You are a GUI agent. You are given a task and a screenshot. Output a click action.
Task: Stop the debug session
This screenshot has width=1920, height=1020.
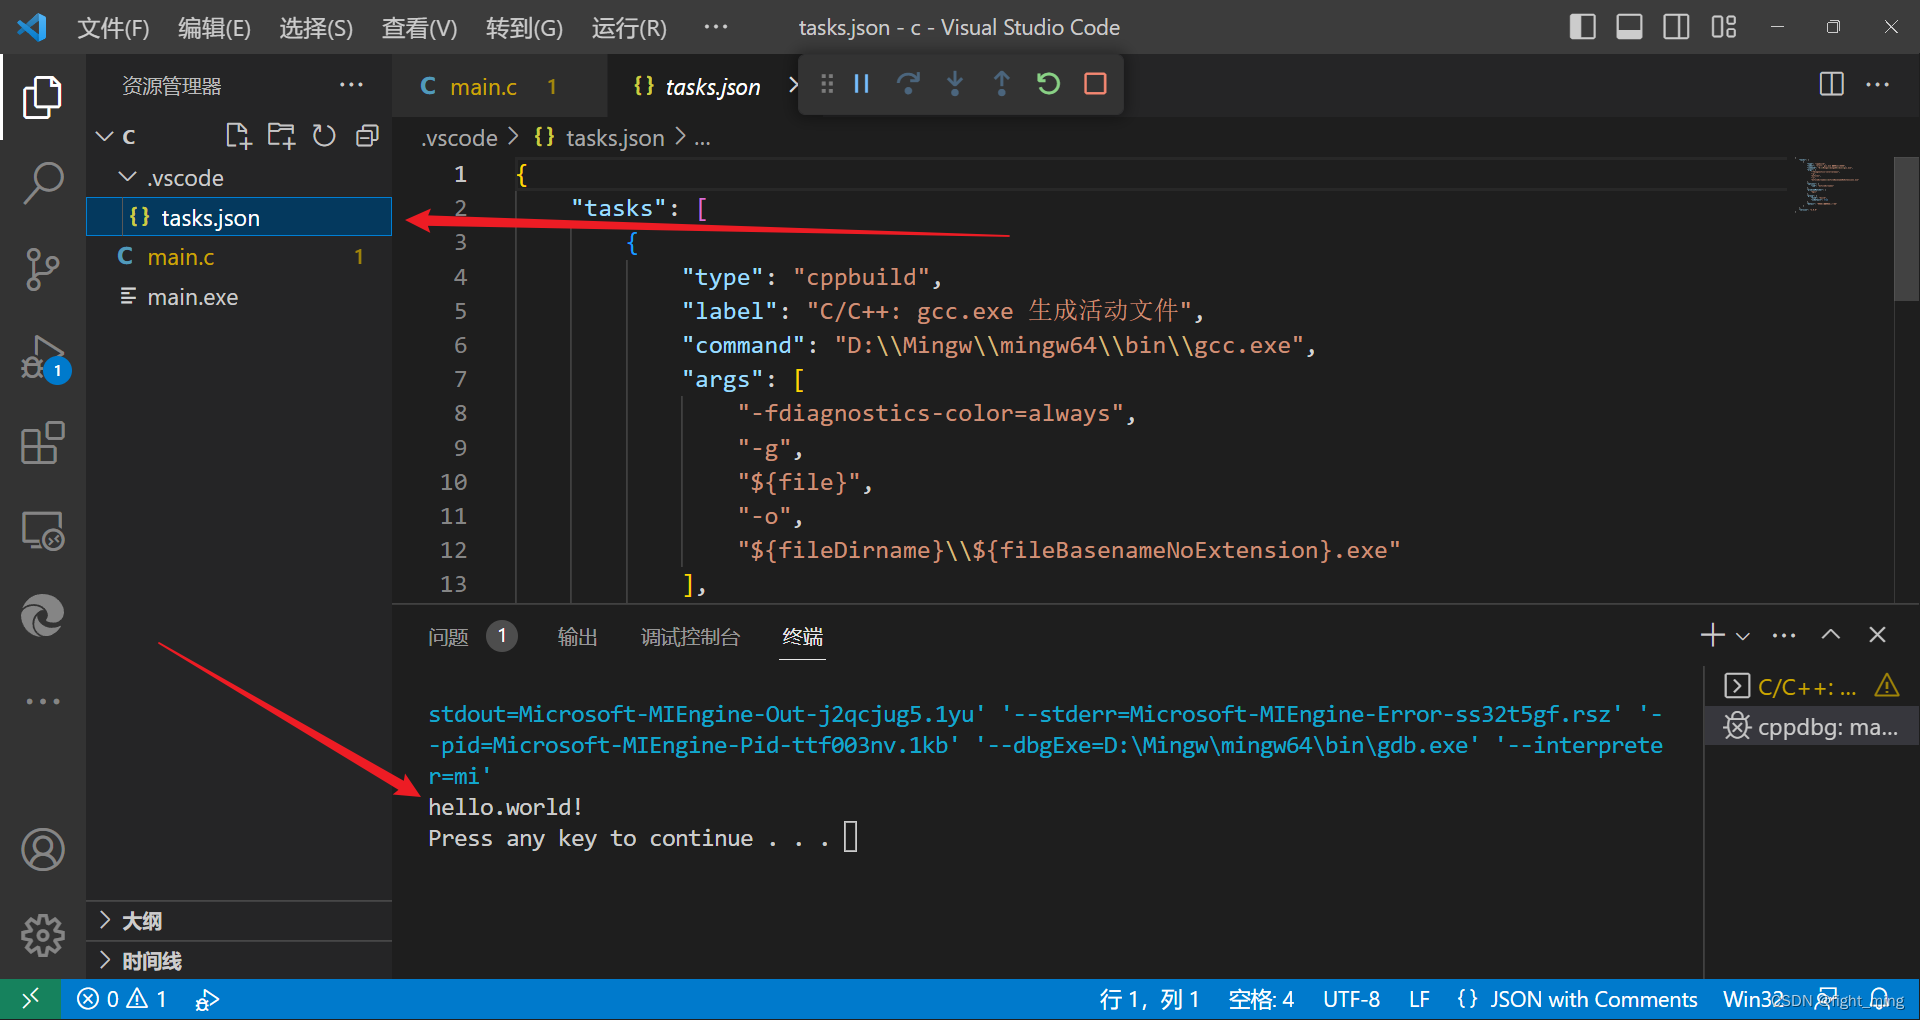pyautogui.click(x=1095, y=84)
